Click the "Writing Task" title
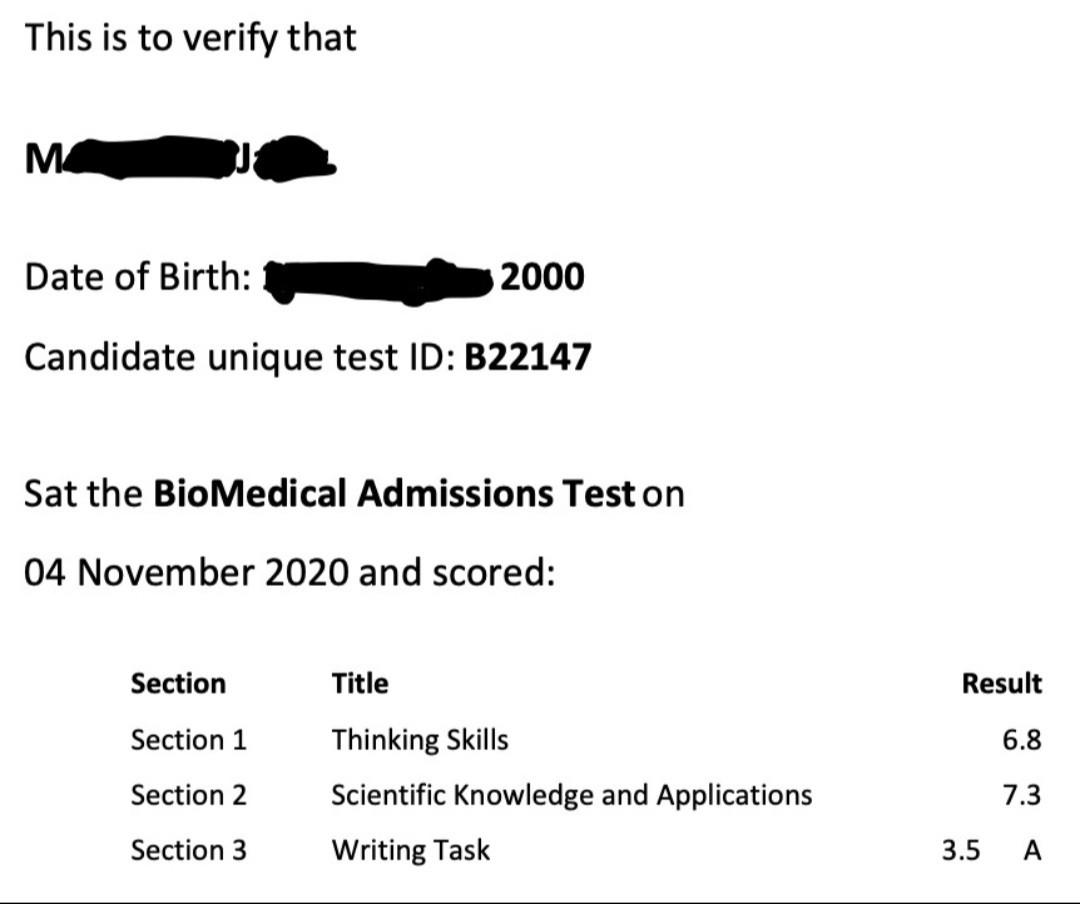This screenshot has width=1080, height=904. [411, 850]
